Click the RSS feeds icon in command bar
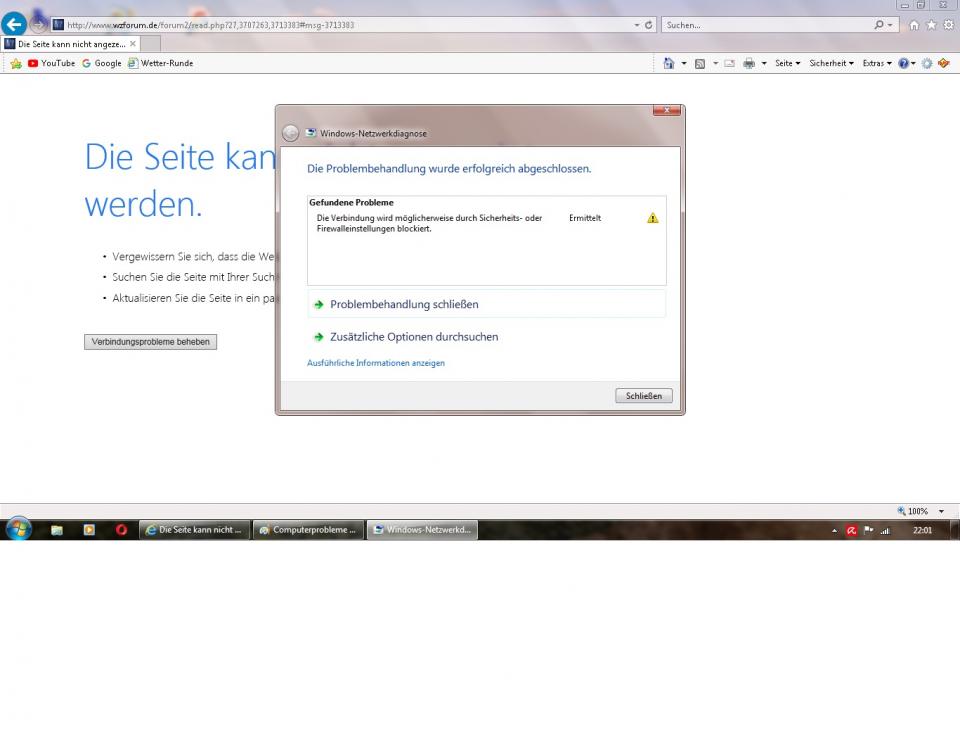Image resolution: width=960 pixels, height=750 pixels. [700, 63]
